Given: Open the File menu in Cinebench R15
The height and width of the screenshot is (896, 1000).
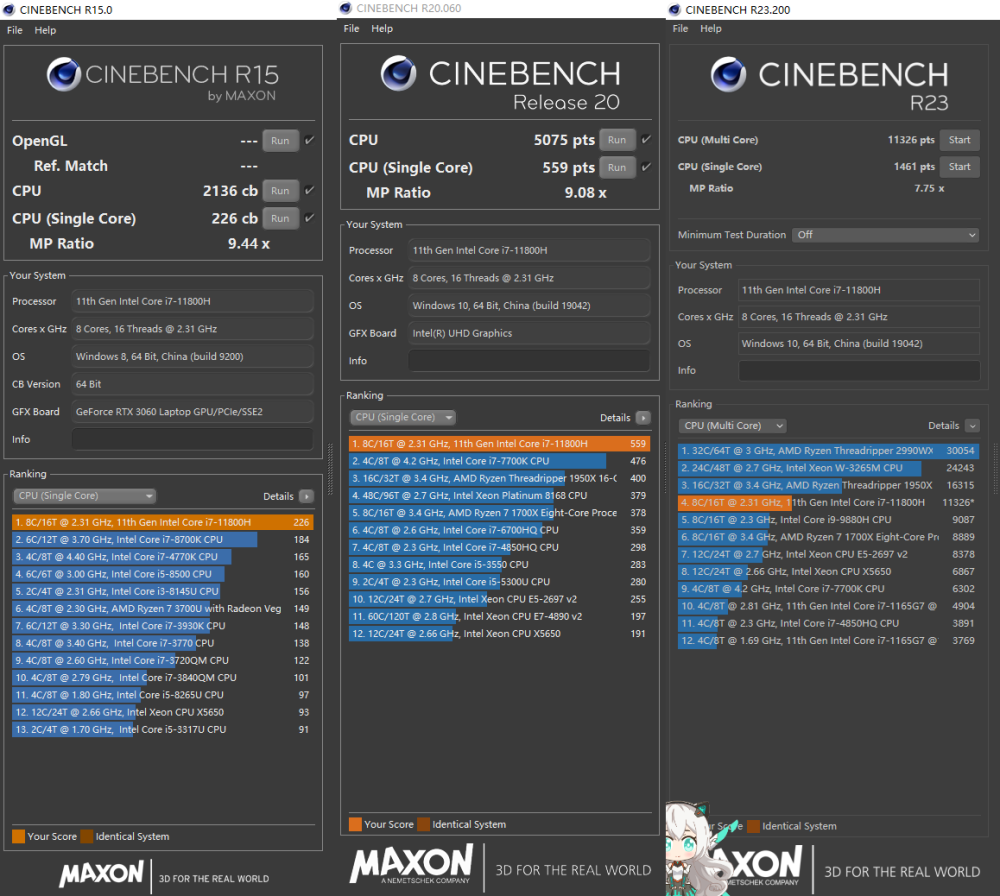Looking at the screenshot, I should (15, 30).
